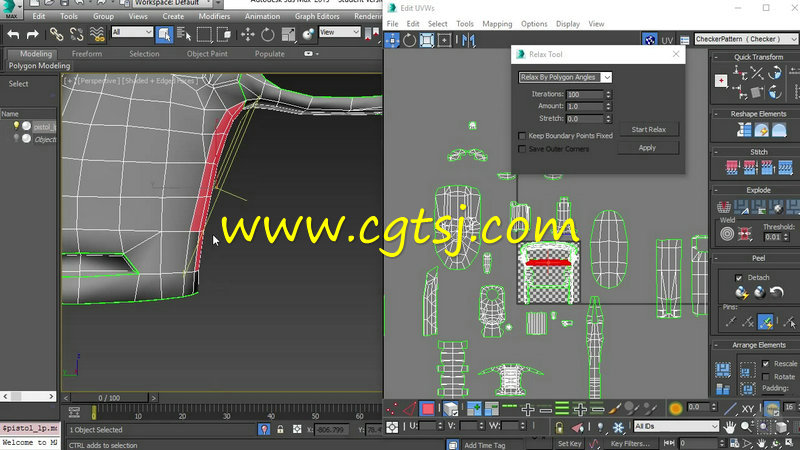Click the time slider handle at frame 0
Viewport: 800px width, 450px height.
pos(94,412)
